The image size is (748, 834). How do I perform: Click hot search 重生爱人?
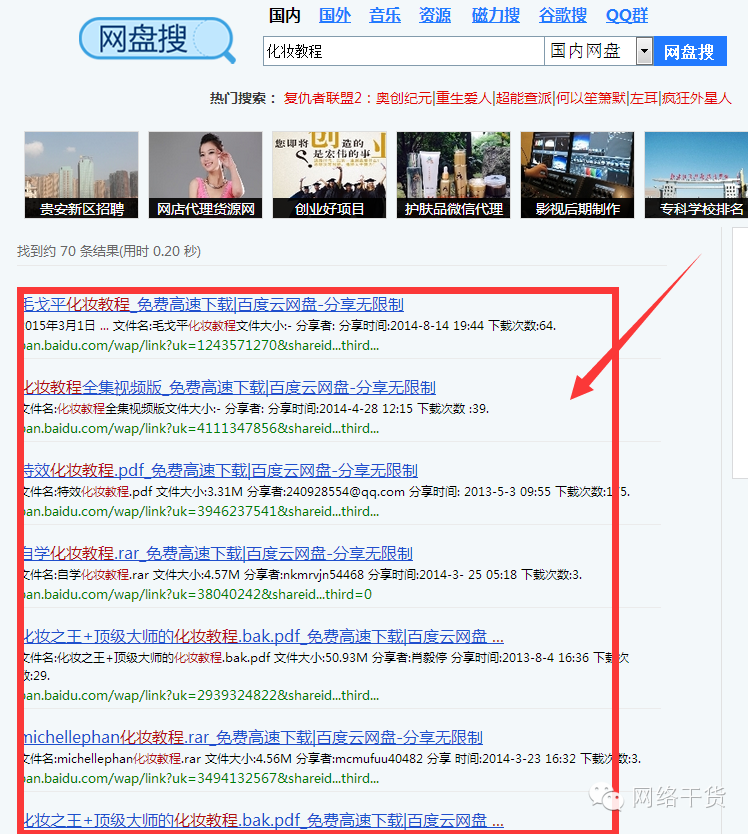[463, 98]
